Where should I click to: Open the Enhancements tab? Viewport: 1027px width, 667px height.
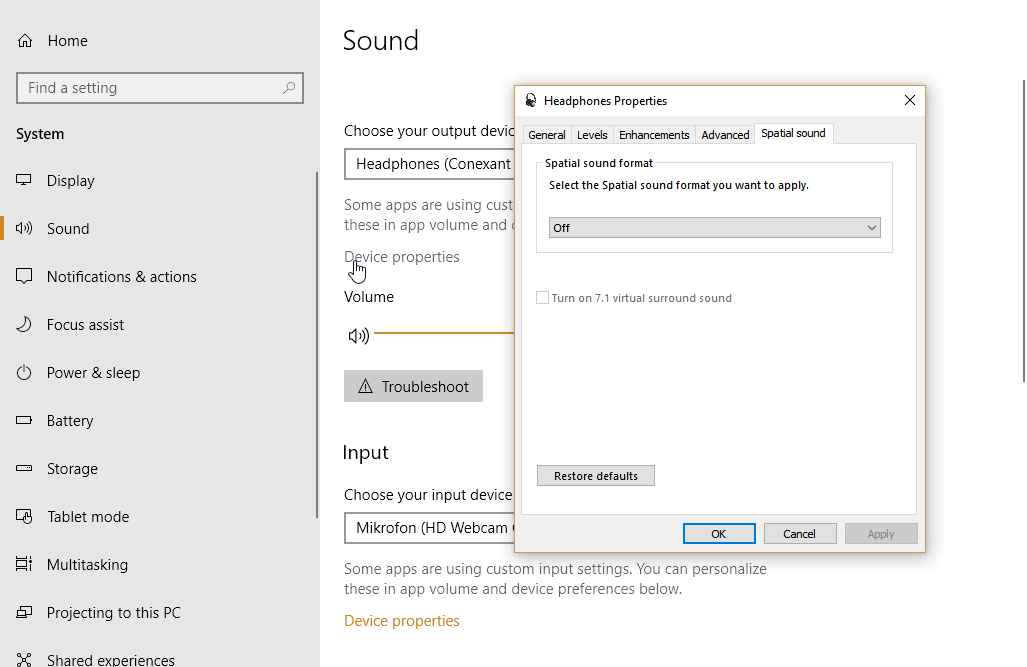pyautogui.click(x=654, y=135)
